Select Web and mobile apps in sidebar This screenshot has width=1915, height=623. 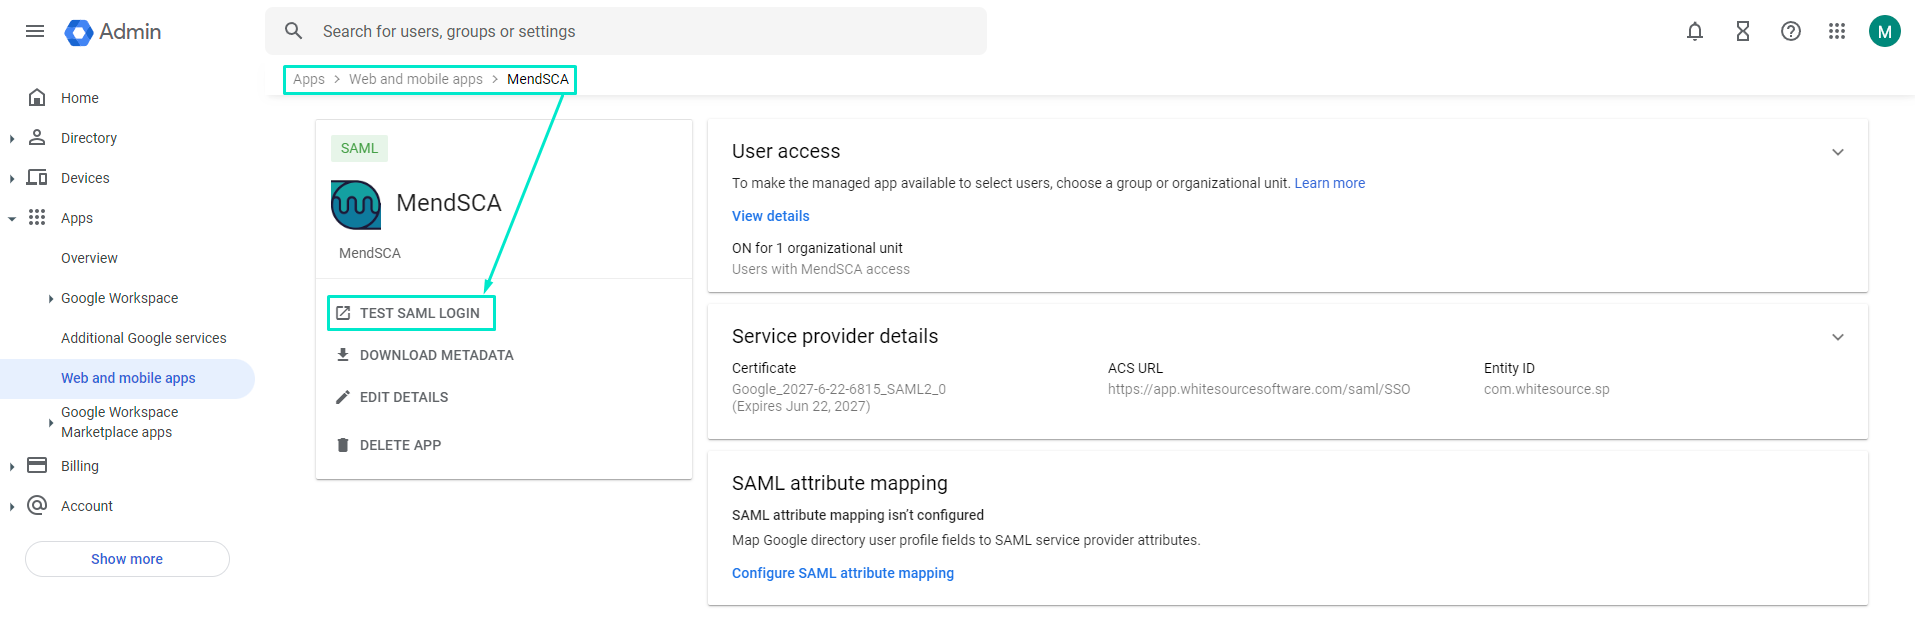[x=128, y=378]
